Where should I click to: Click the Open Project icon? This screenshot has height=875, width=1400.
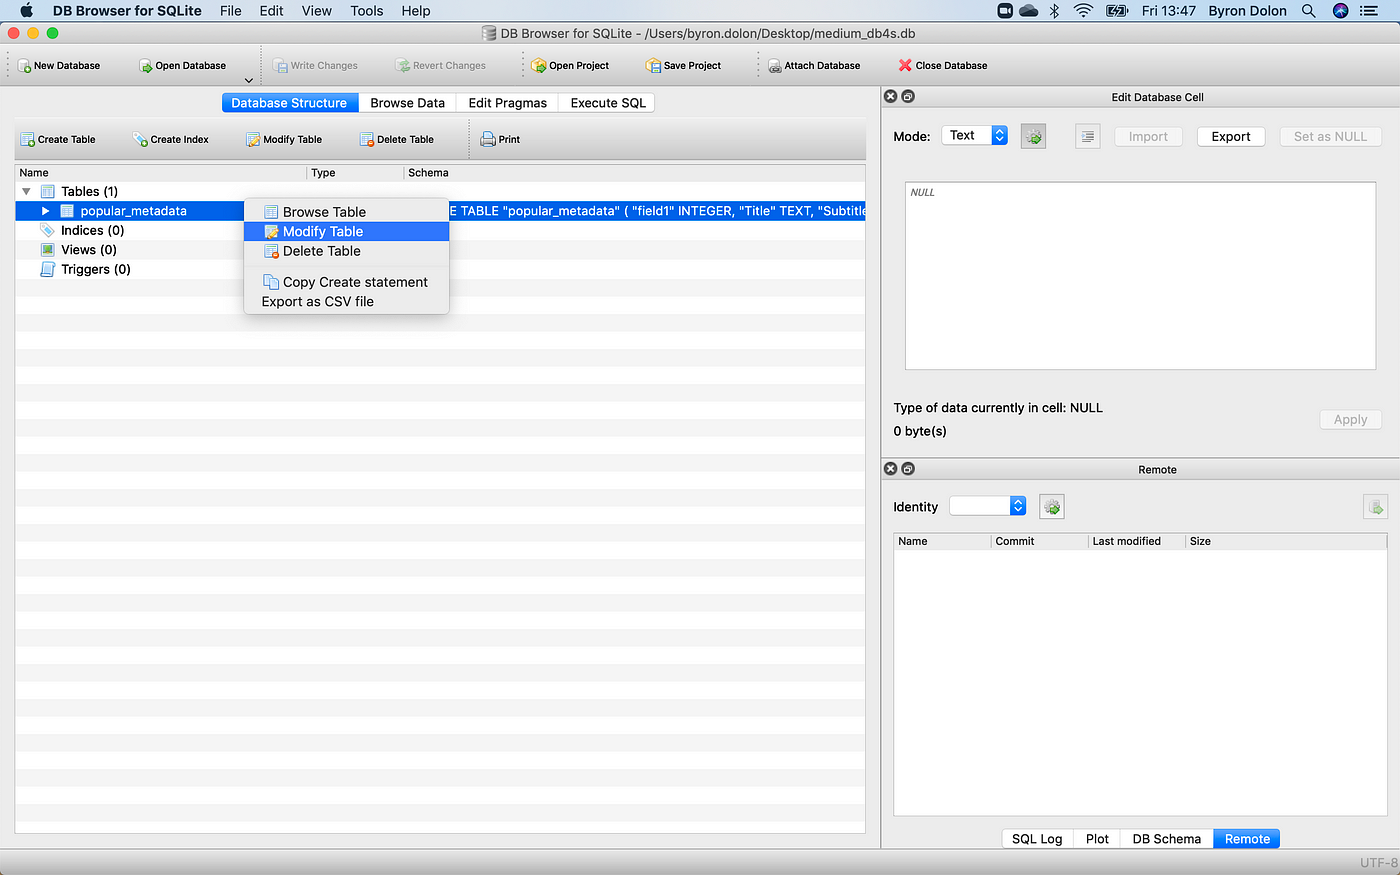click(x=539, y=66)
